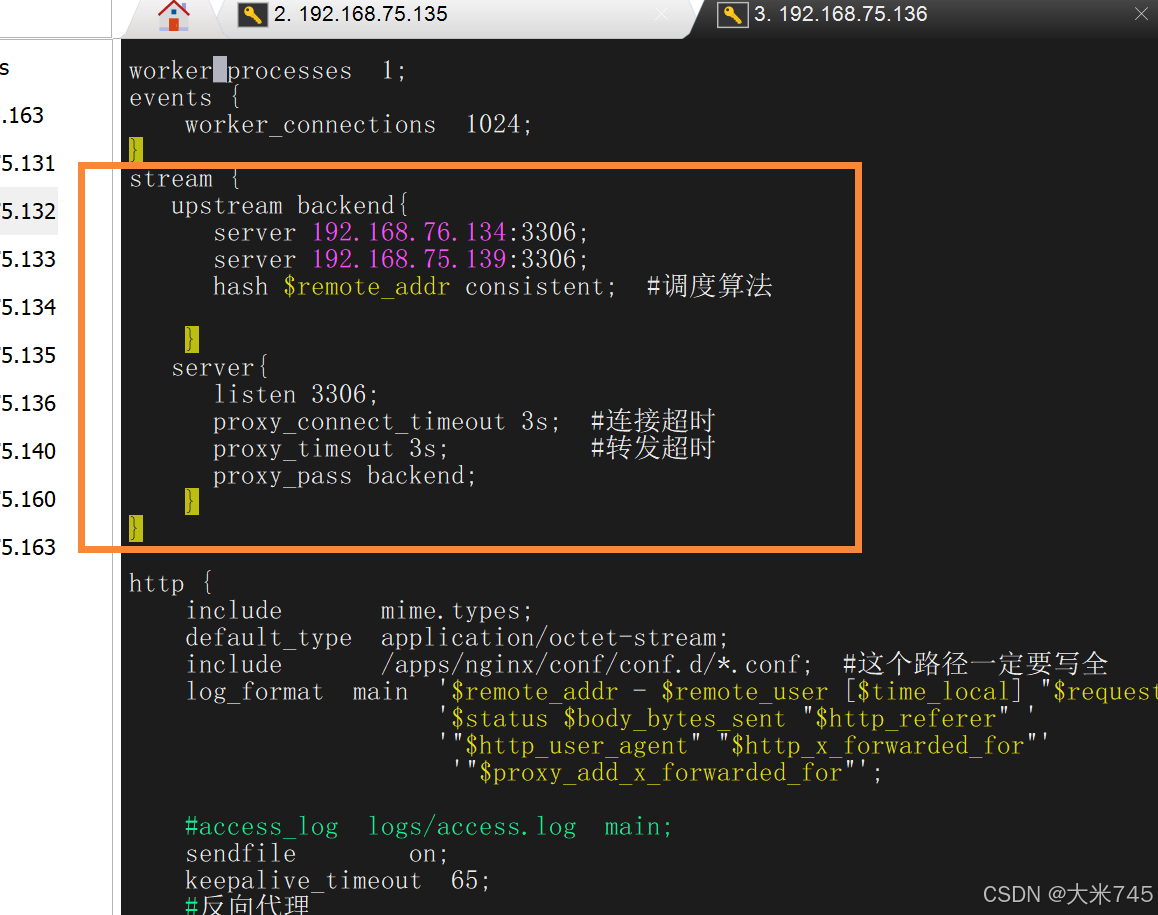
Task: Click the text 'worker_connections'
Action: tap(310, 125)
